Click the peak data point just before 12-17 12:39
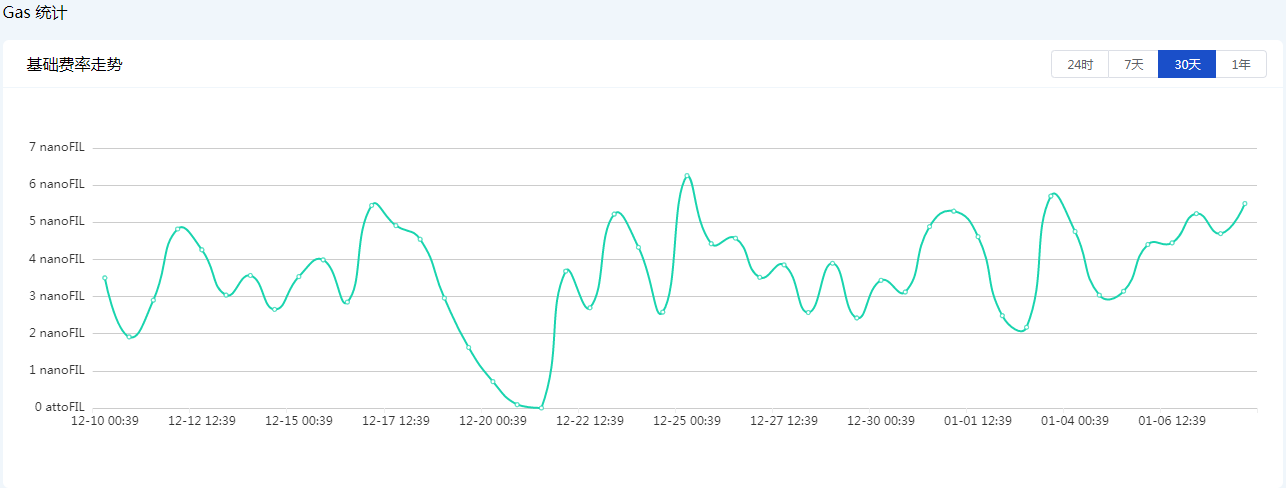Viewport: 1286px width, 488px height. pos(372,205)
